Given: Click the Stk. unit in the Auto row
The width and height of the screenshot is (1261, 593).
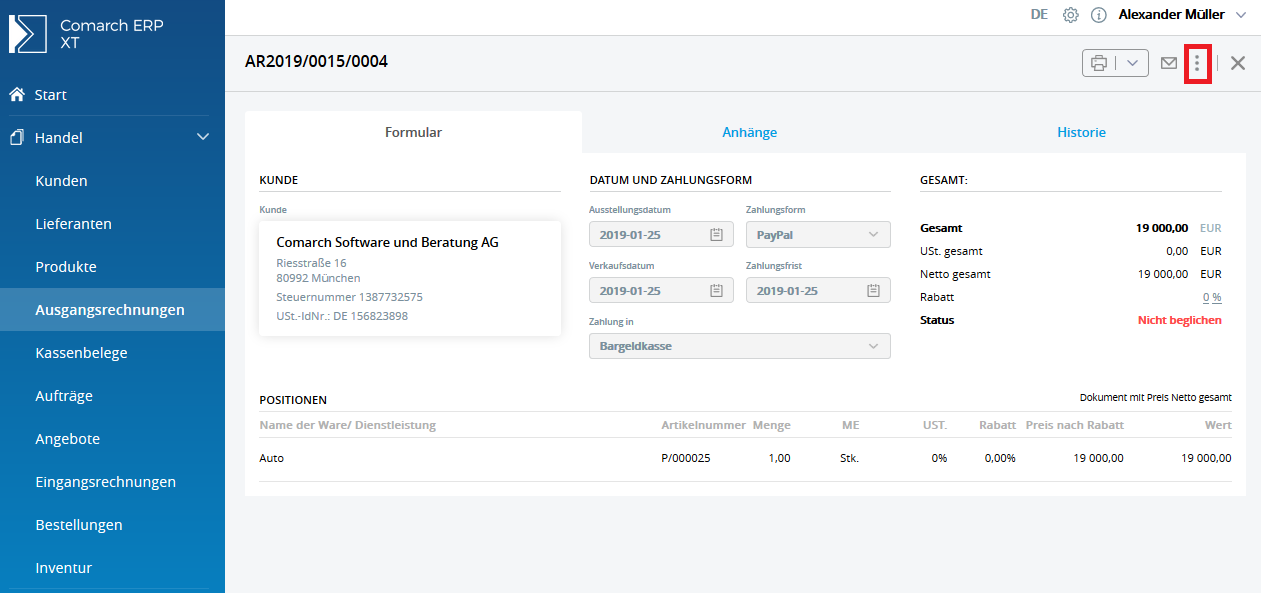Looking at the screenshot, I should (850, 458).
